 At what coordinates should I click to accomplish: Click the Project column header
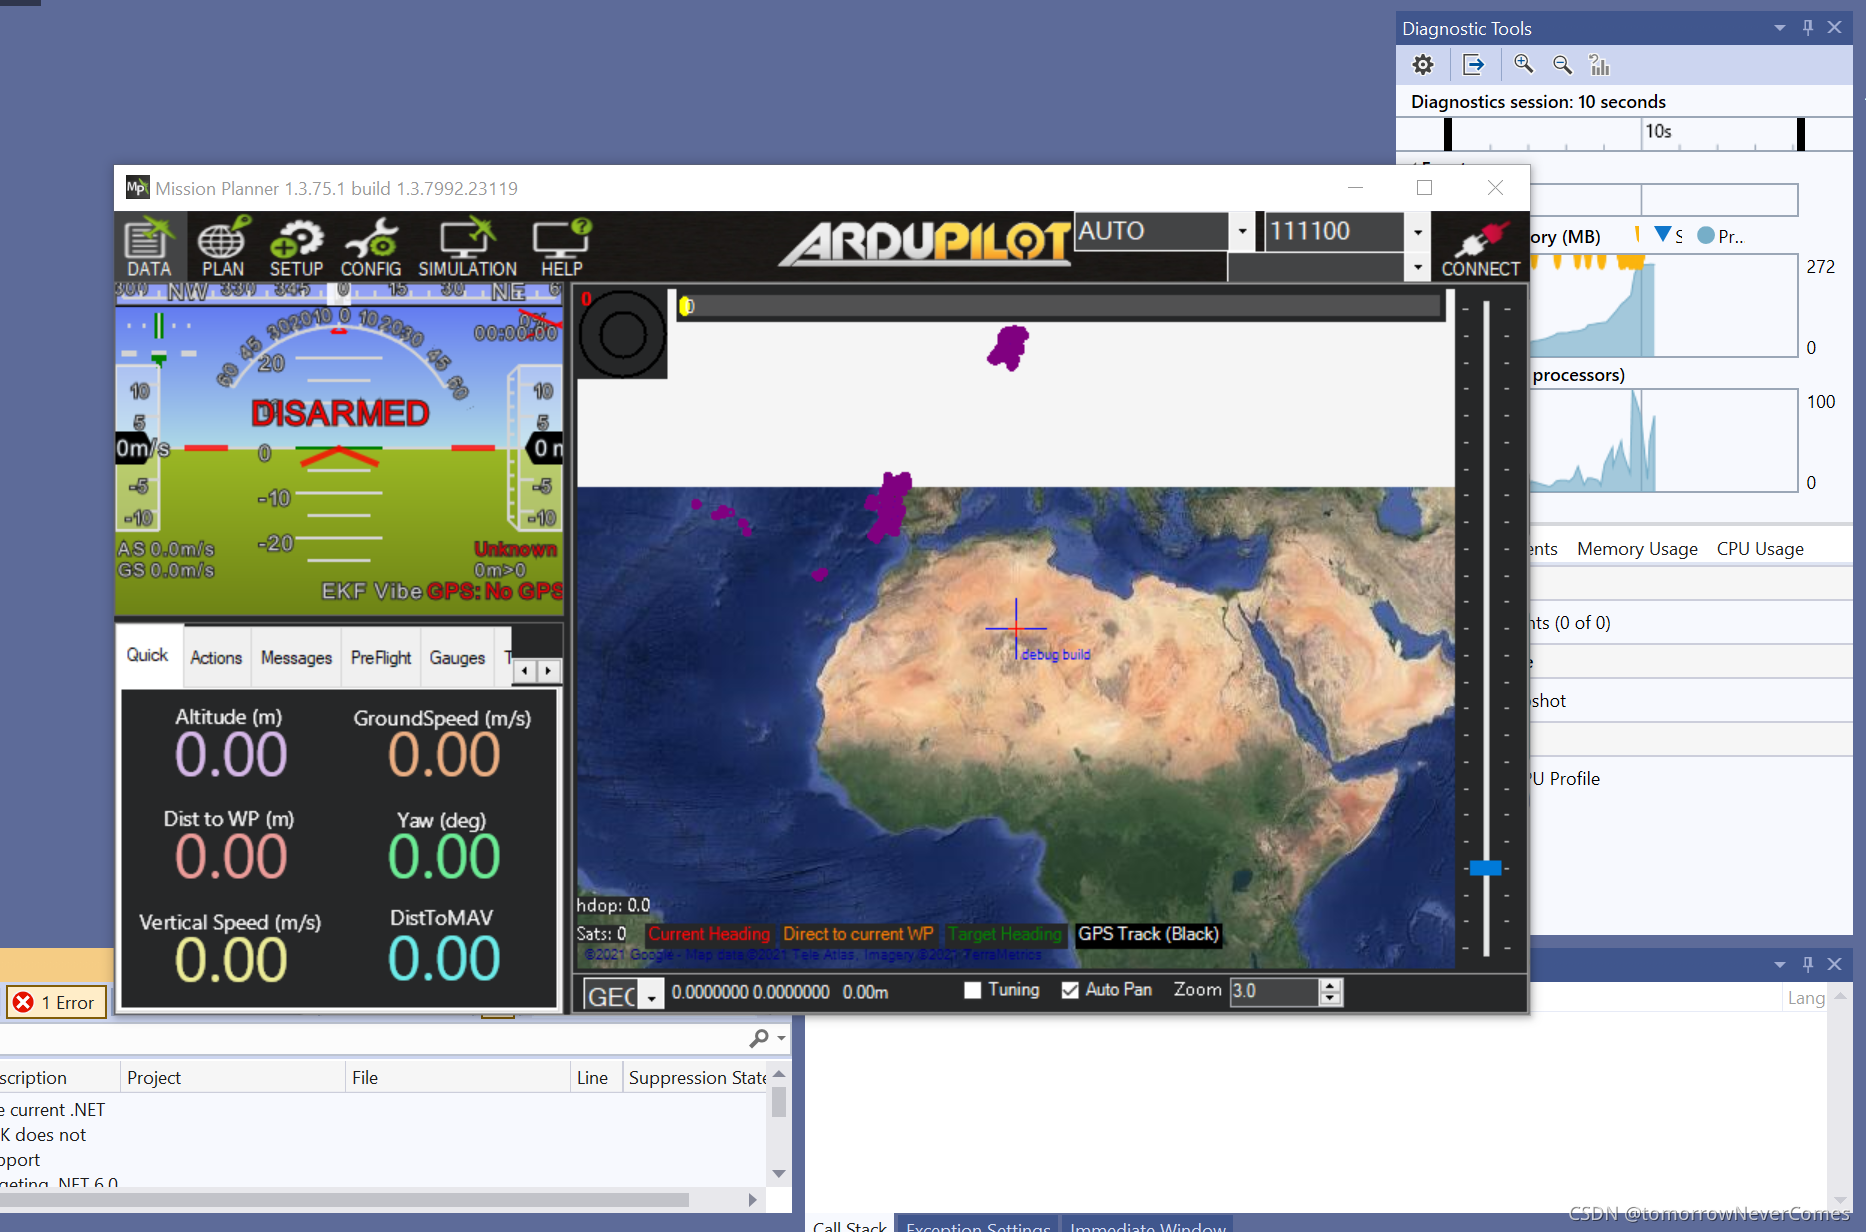click(233, 1077)
